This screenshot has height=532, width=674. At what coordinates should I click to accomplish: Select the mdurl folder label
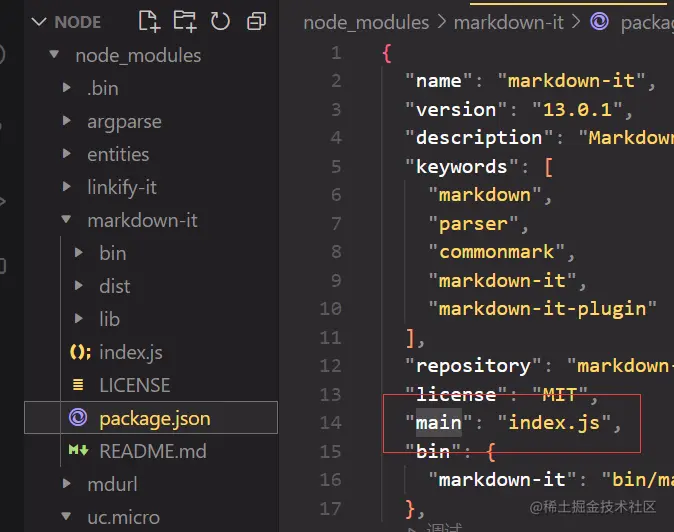coord(112,485)
